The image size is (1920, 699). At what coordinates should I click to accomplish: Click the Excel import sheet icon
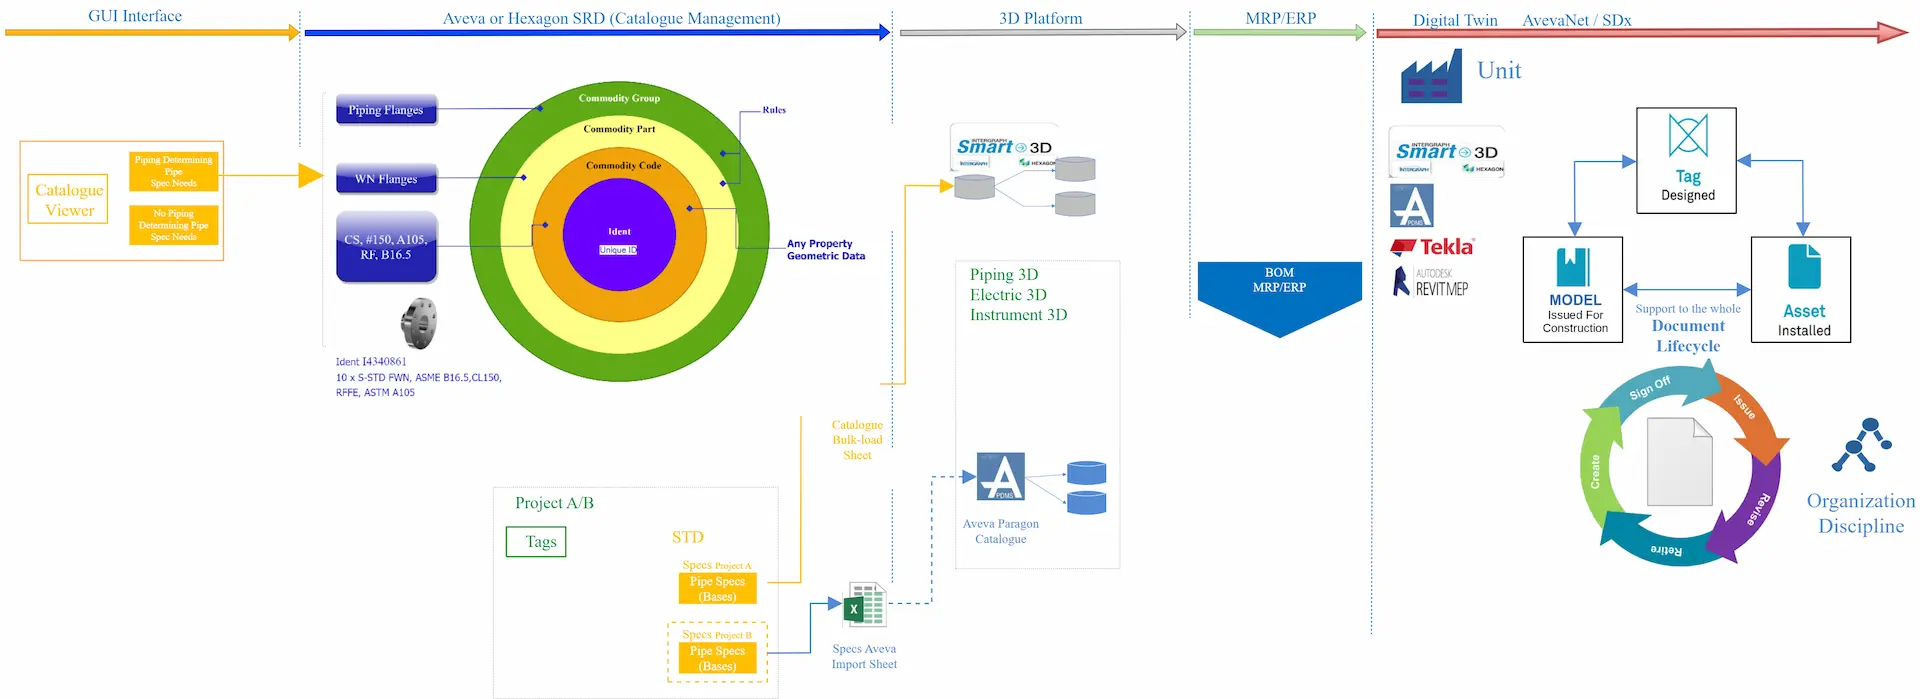[865, 605]
